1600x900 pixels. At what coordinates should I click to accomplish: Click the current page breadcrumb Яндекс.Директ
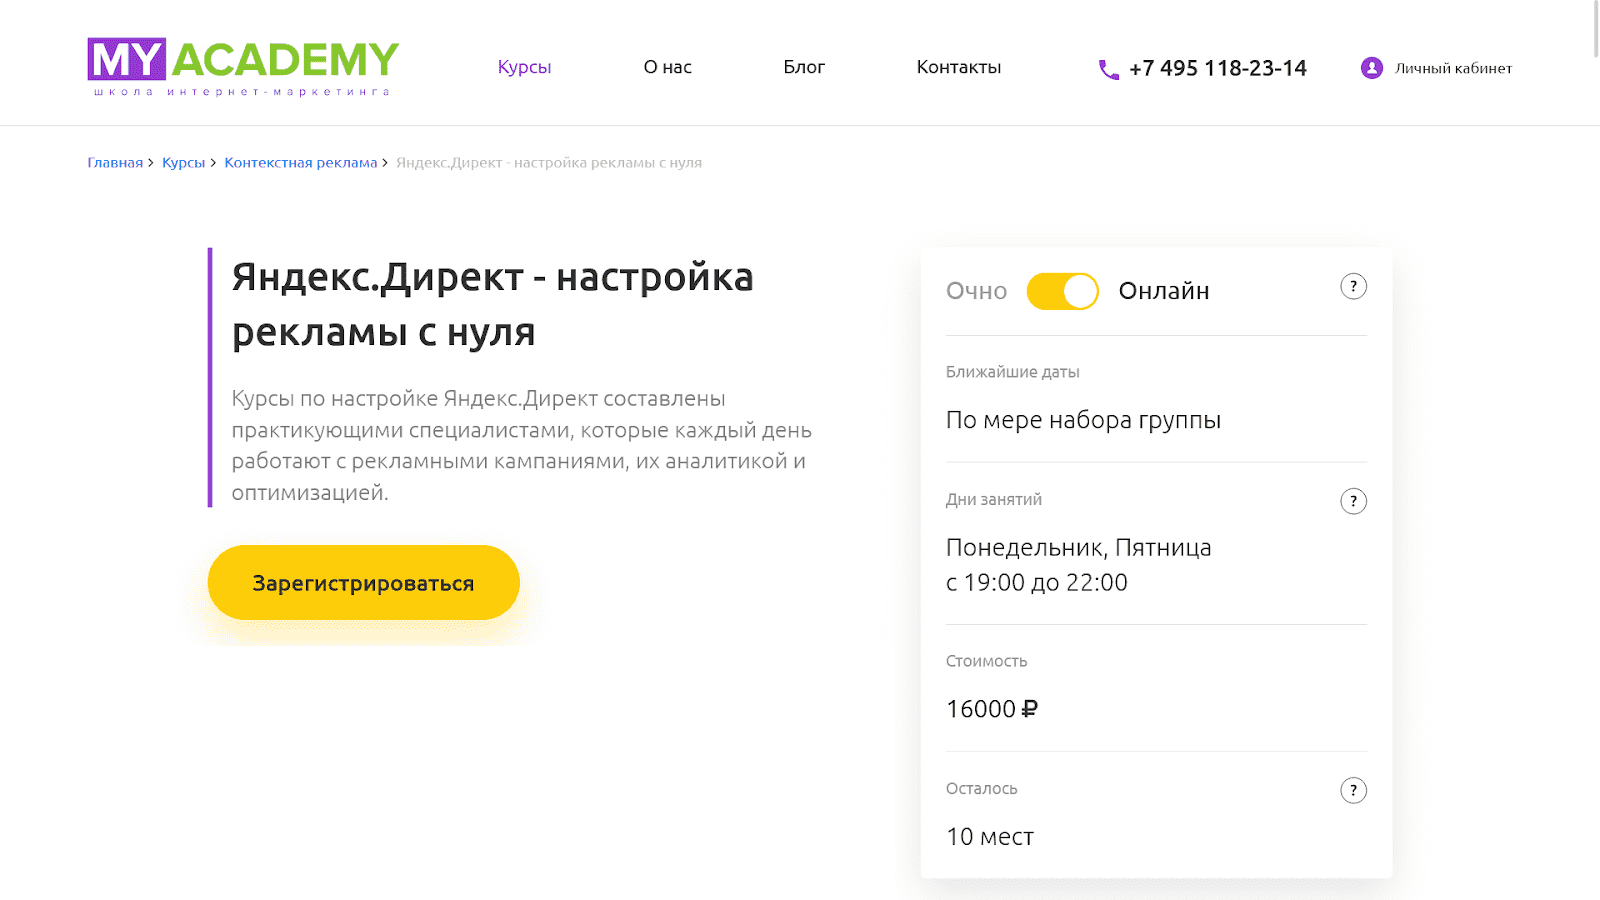click(549, 162)
